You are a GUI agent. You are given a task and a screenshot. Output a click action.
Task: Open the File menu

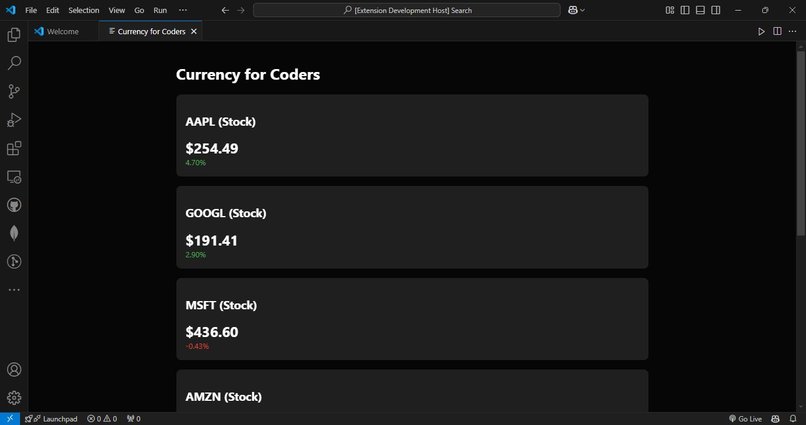tap(31, 10)
